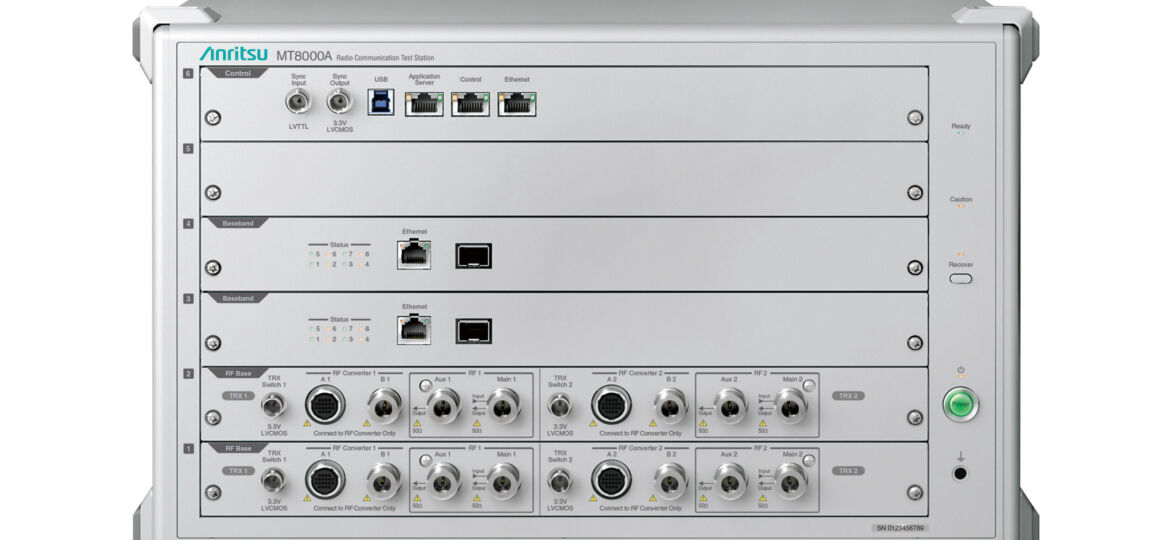Click the A 2 multi-pin connector in slot 1
1170x540 pixels.
611,480
